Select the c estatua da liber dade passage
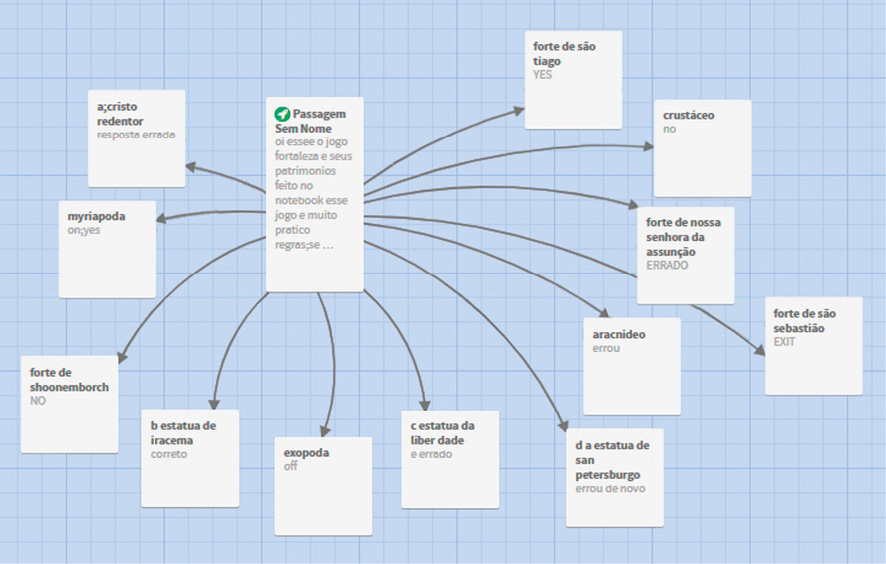Screen dimensions: 886x564 pyautogui.click(x=450, y=459)
